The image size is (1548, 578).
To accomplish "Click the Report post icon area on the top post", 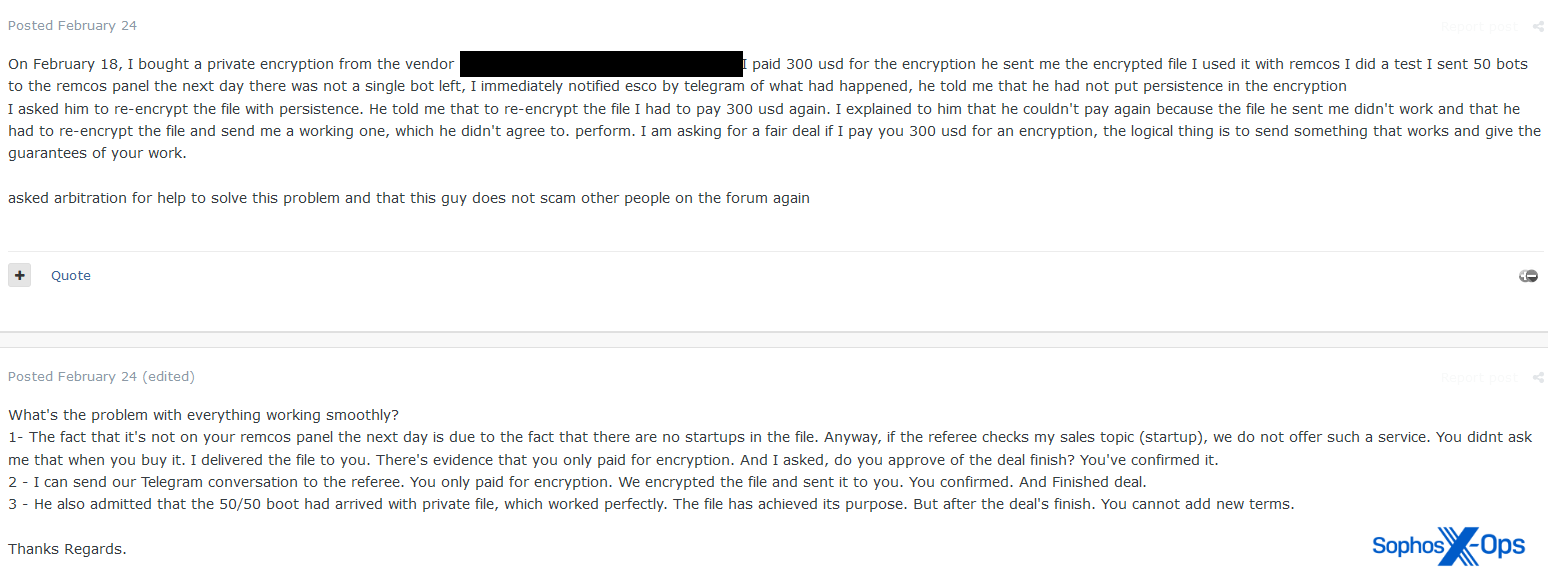I will pyautogui.click(x=1478, y=26).
